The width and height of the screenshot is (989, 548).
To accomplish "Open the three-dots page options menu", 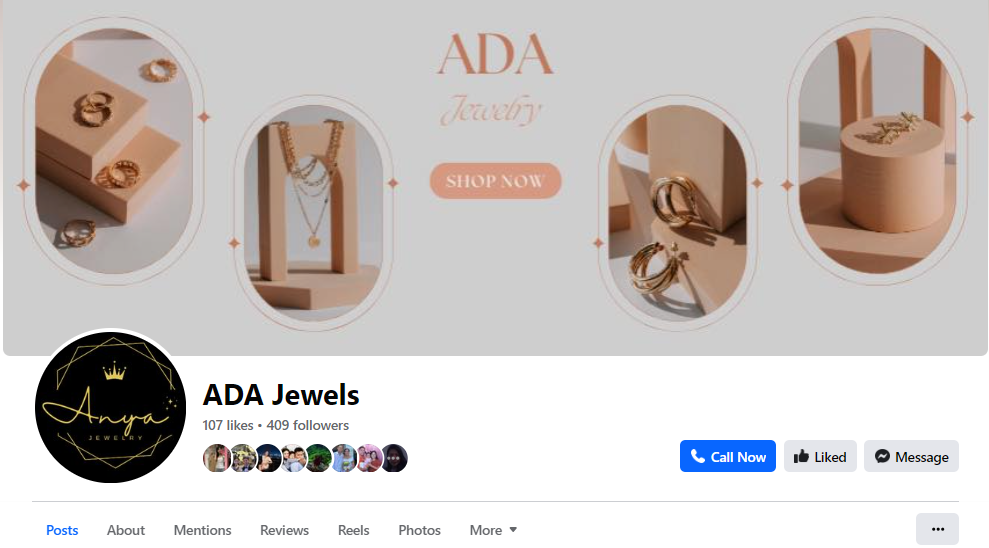I will 937,529.
